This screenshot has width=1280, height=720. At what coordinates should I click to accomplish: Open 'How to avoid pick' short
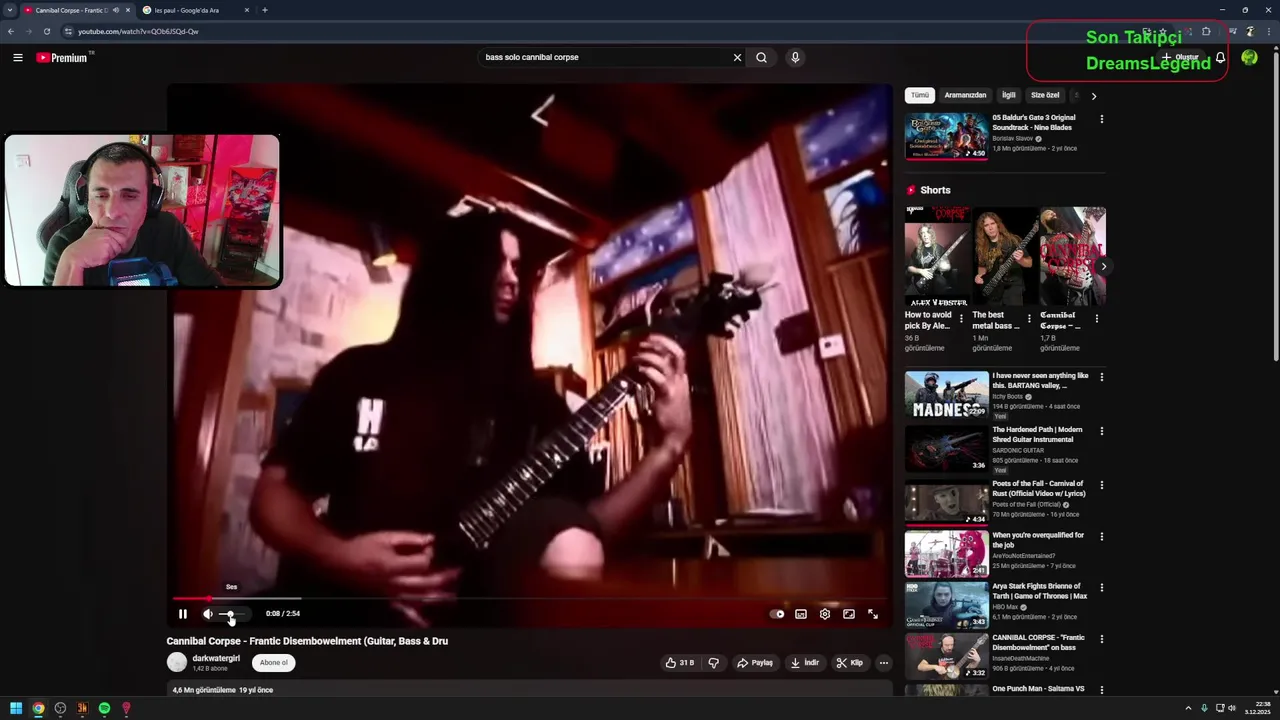point(936,256)
